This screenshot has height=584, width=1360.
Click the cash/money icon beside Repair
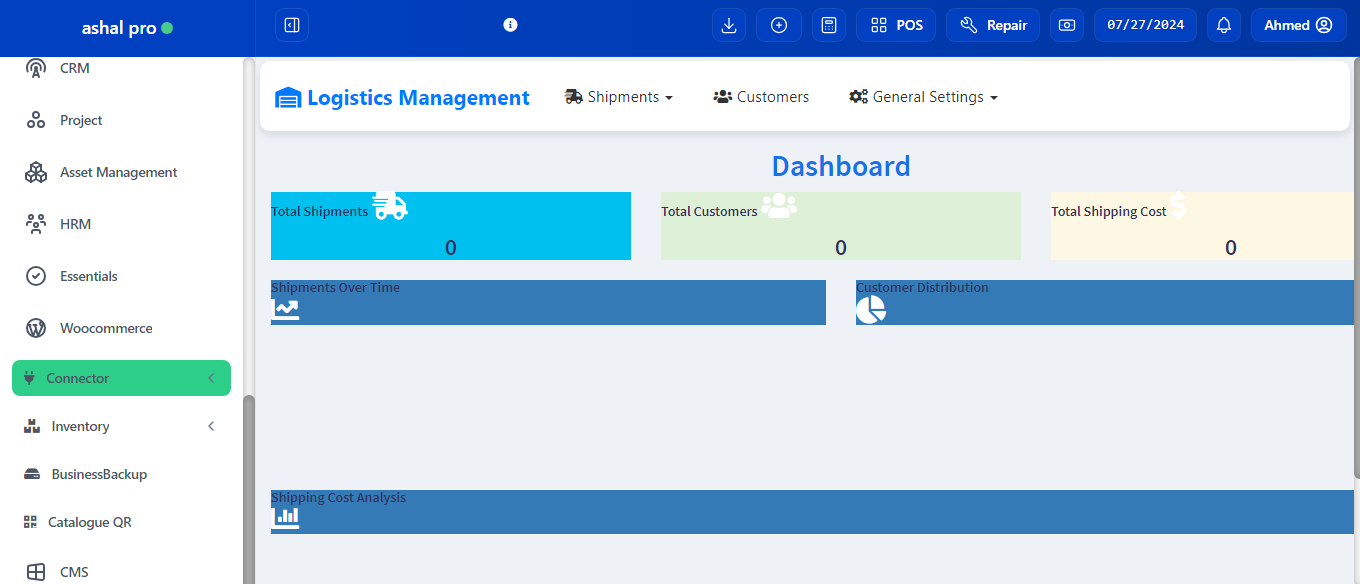[1067, 25]
